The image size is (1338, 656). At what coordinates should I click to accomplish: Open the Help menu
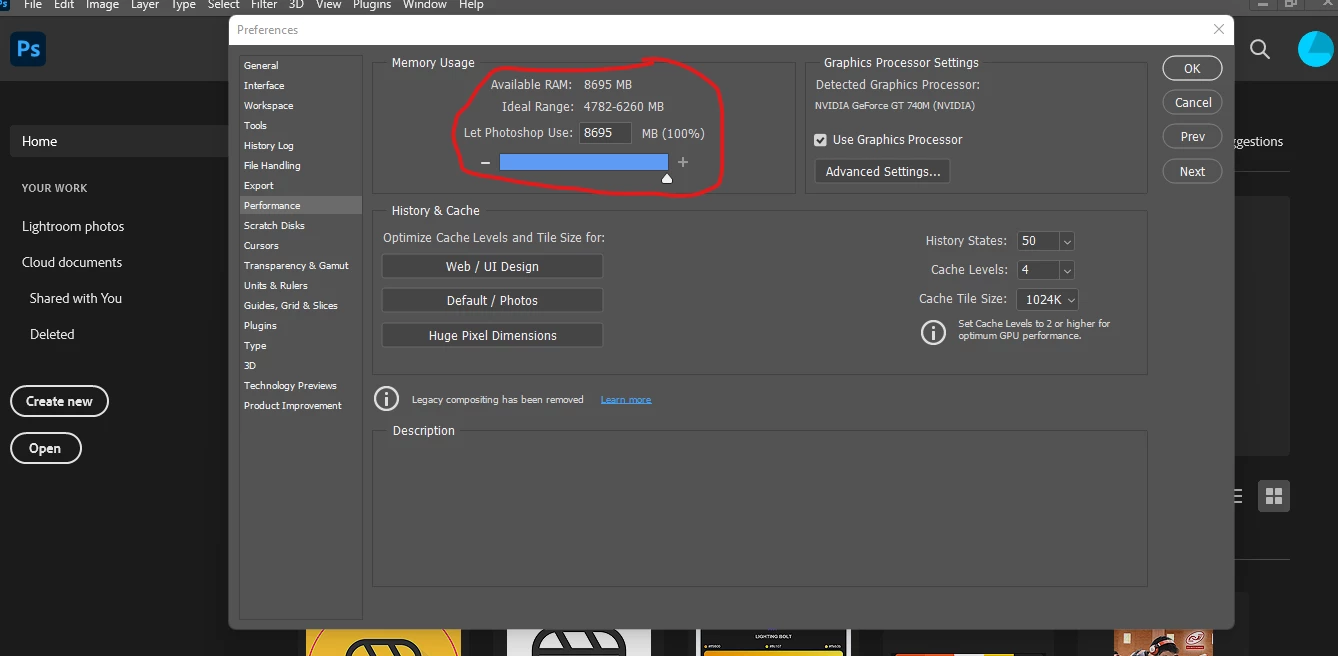tap(471, 5)
